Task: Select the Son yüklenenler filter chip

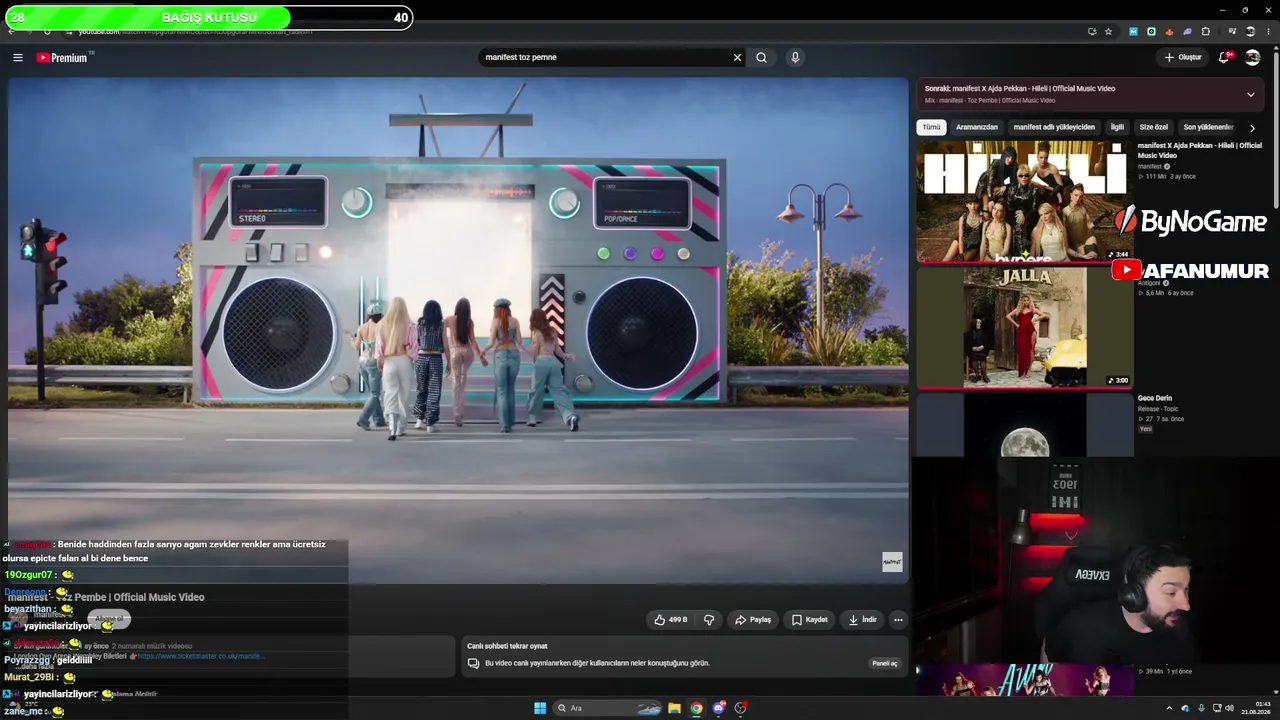Action: [x=1208, y=127]
